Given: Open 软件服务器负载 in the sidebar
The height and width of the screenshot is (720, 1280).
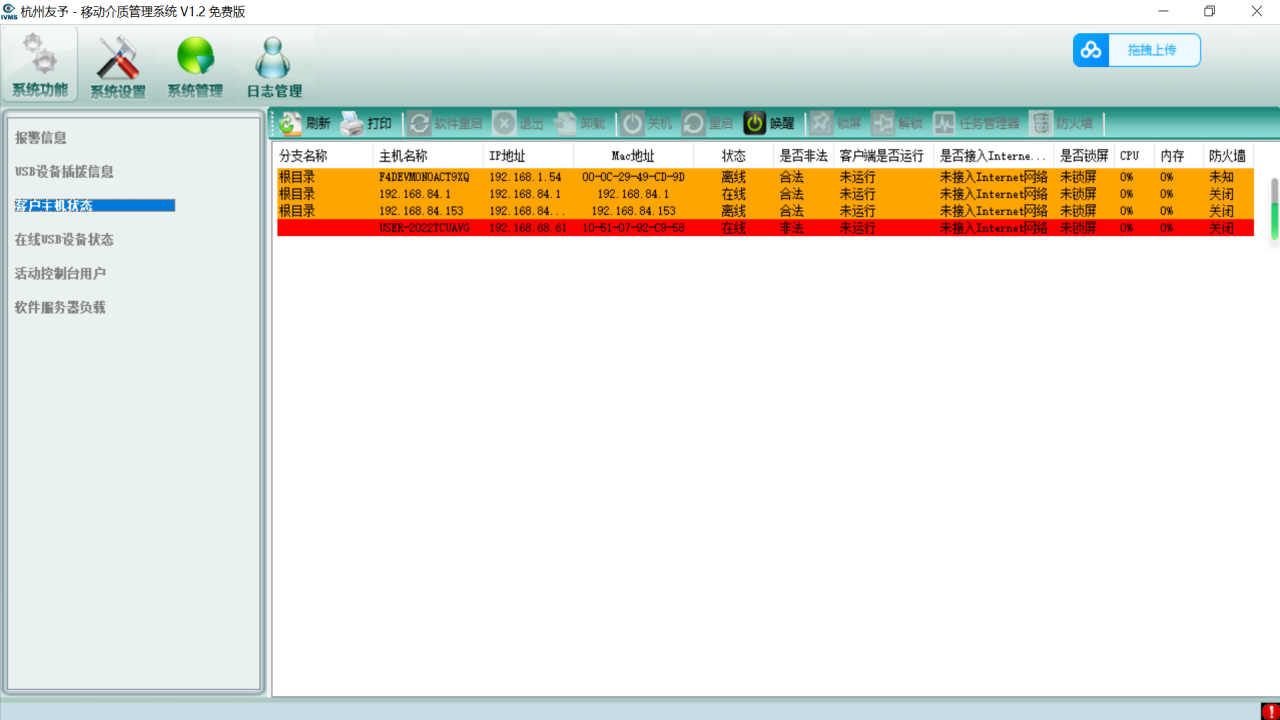Looking at the screenshot, I should 60,308.
